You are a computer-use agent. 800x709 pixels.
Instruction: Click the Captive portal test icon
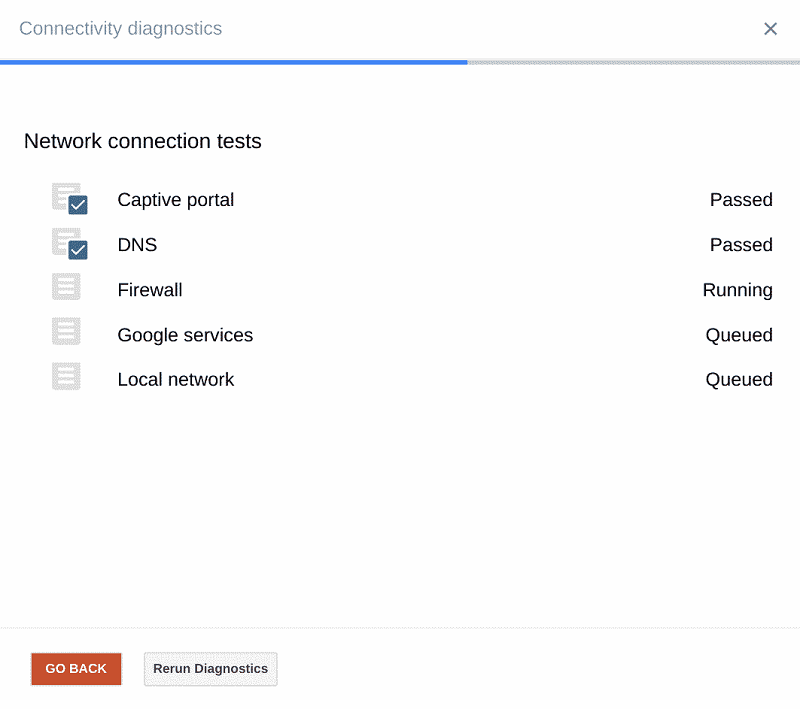point(69,199)
